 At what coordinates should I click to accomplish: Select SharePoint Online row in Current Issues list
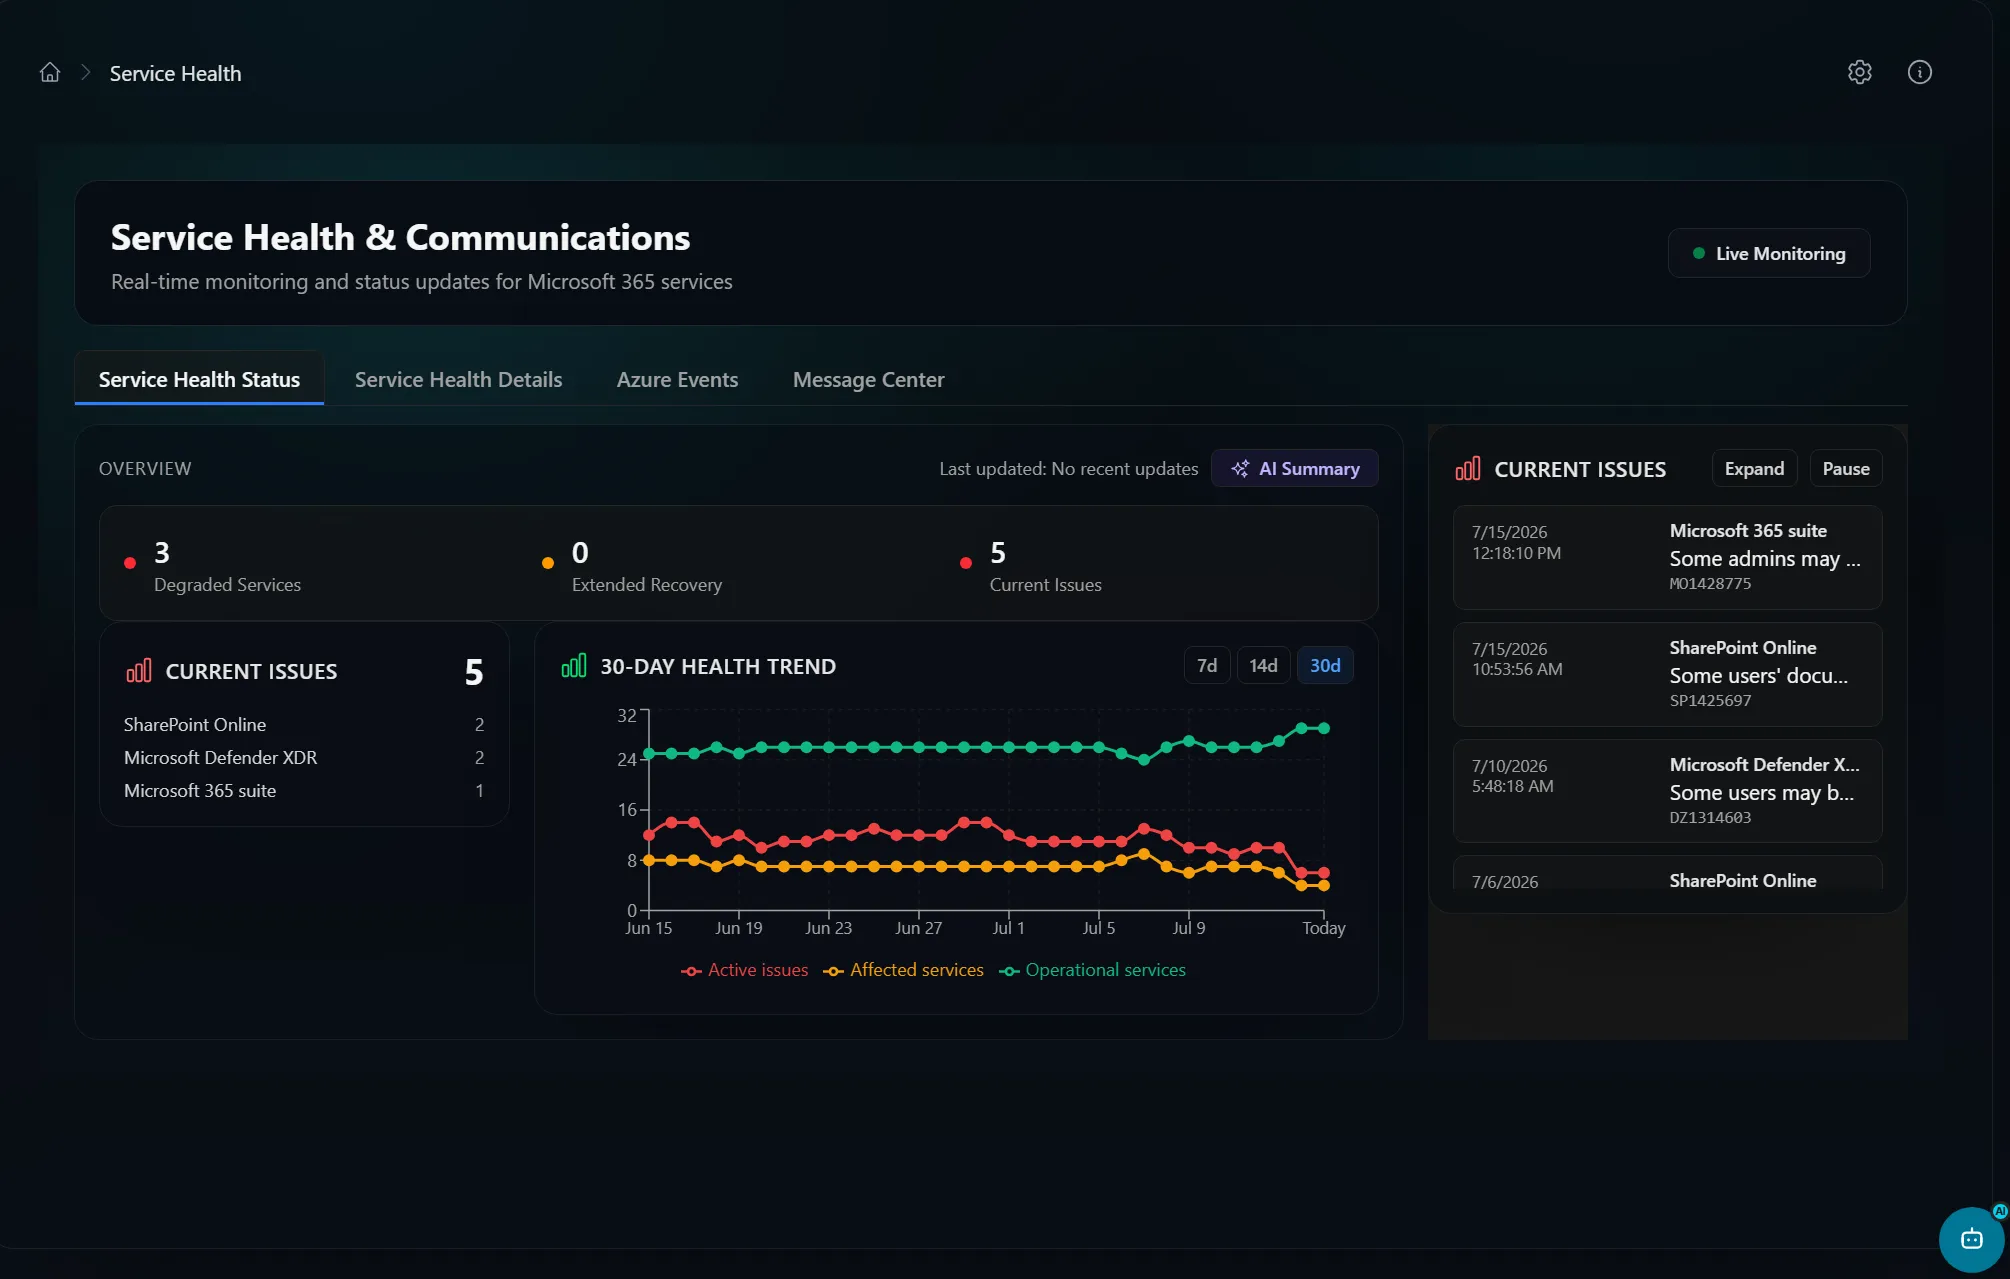coord(304,725)
